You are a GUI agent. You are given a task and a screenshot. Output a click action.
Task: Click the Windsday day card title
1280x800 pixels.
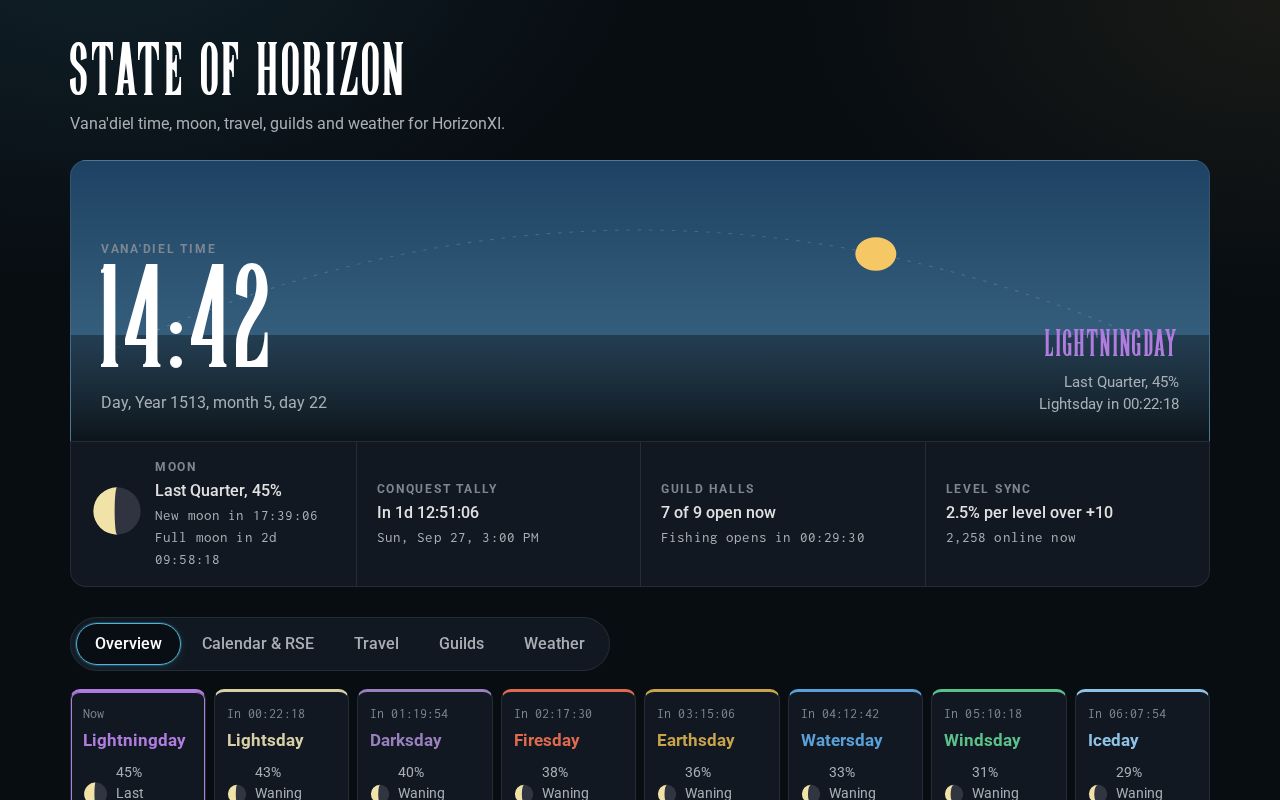click(x=982, y=740)
